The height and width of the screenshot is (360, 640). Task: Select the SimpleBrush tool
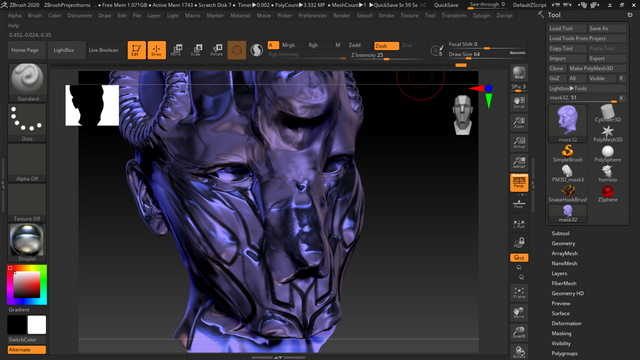568,153
